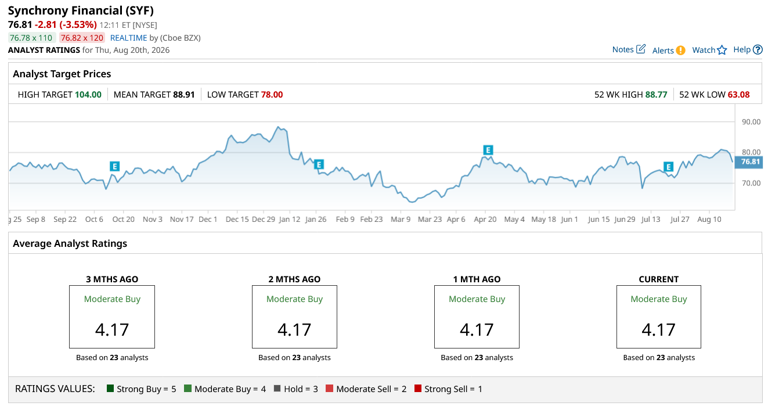Click the orange Alerts exclamation icon
Viewport: 768px width, 406px height.
pyautogui.click(x=680, y=50)
